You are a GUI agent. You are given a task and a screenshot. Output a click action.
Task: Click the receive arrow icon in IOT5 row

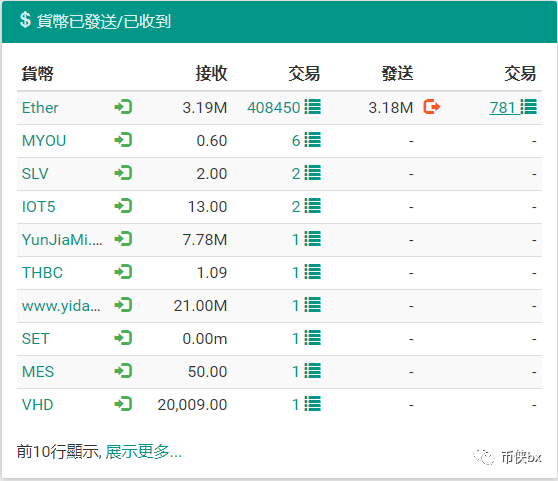click(123, 206)
